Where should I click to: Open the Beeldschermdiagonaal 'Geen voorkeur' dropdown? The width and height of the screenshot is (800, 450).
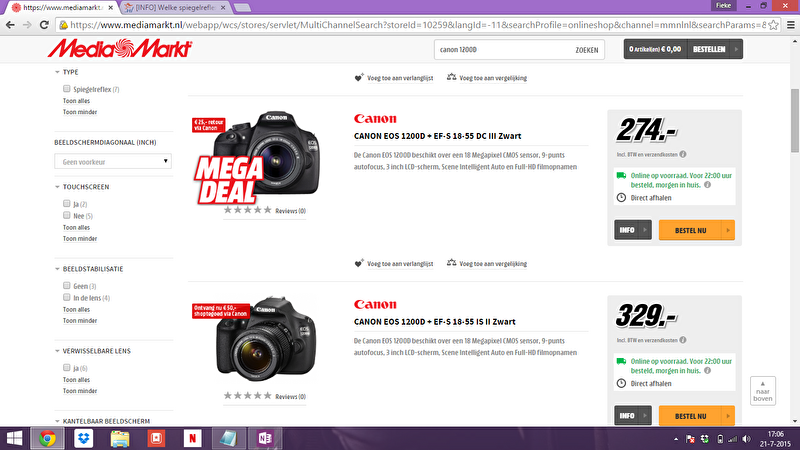(x=113, y=161)
